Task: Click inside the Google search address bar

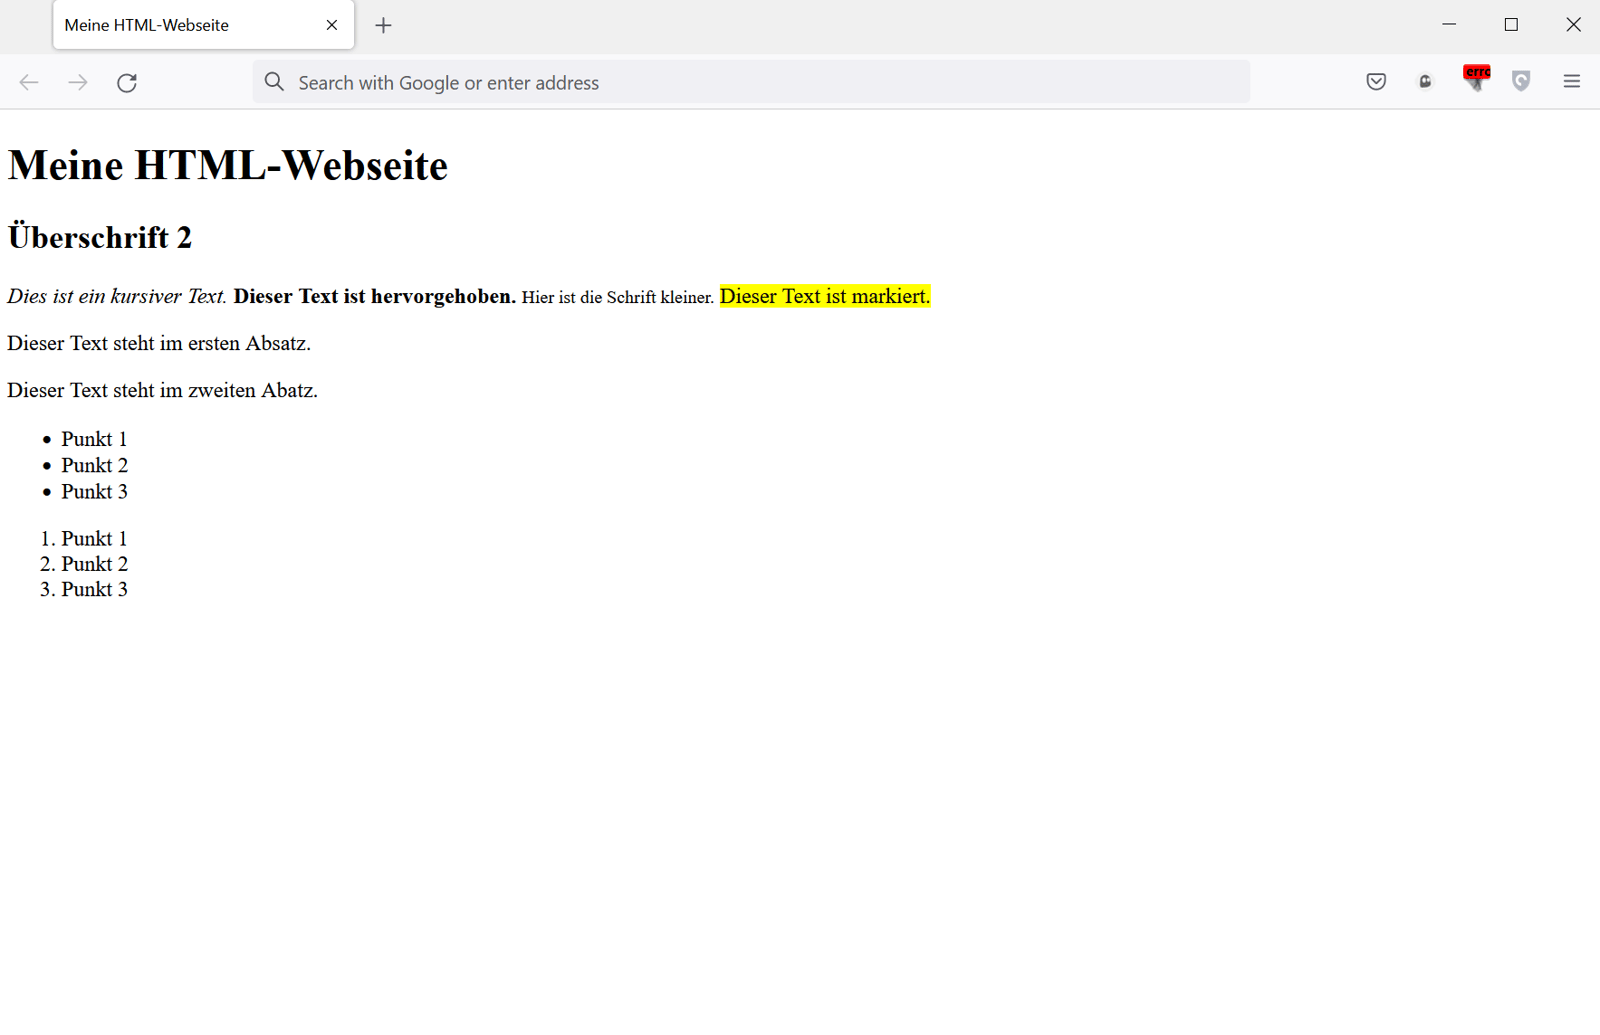Action: [x=700, y=82]
